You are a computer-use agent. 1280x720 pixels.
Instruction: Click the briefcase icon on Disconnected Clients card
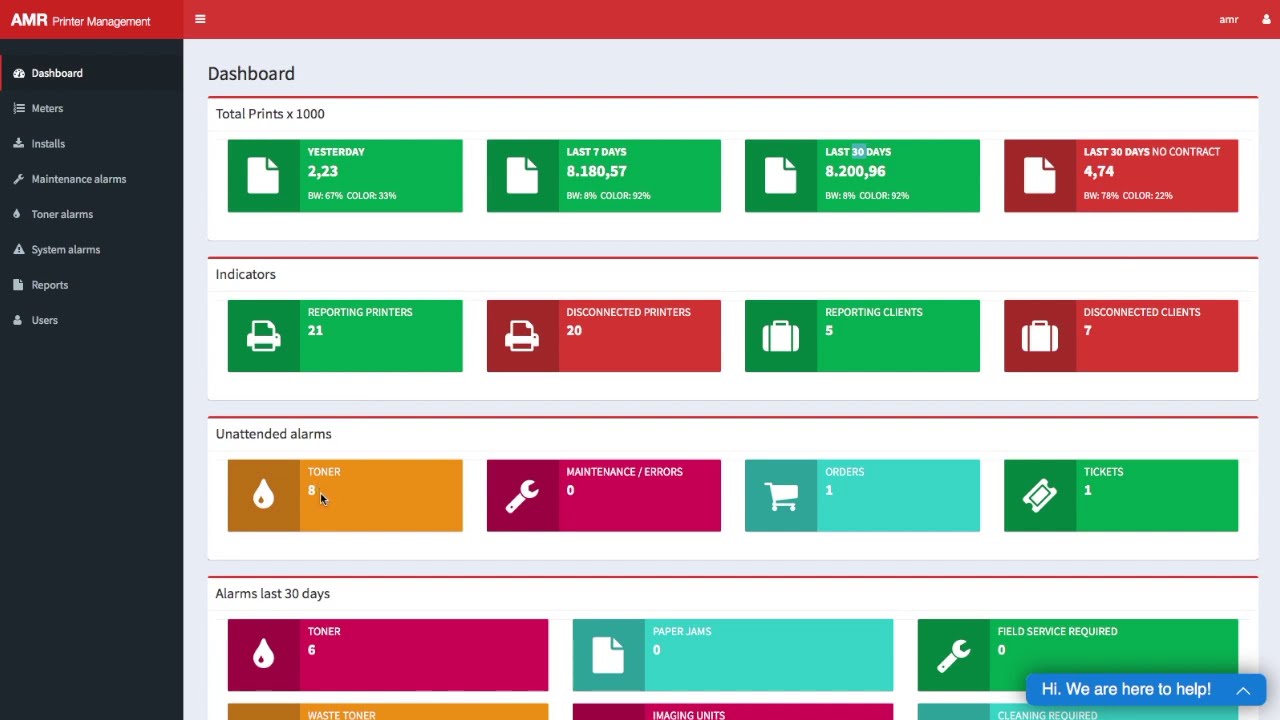[1040, 336]
